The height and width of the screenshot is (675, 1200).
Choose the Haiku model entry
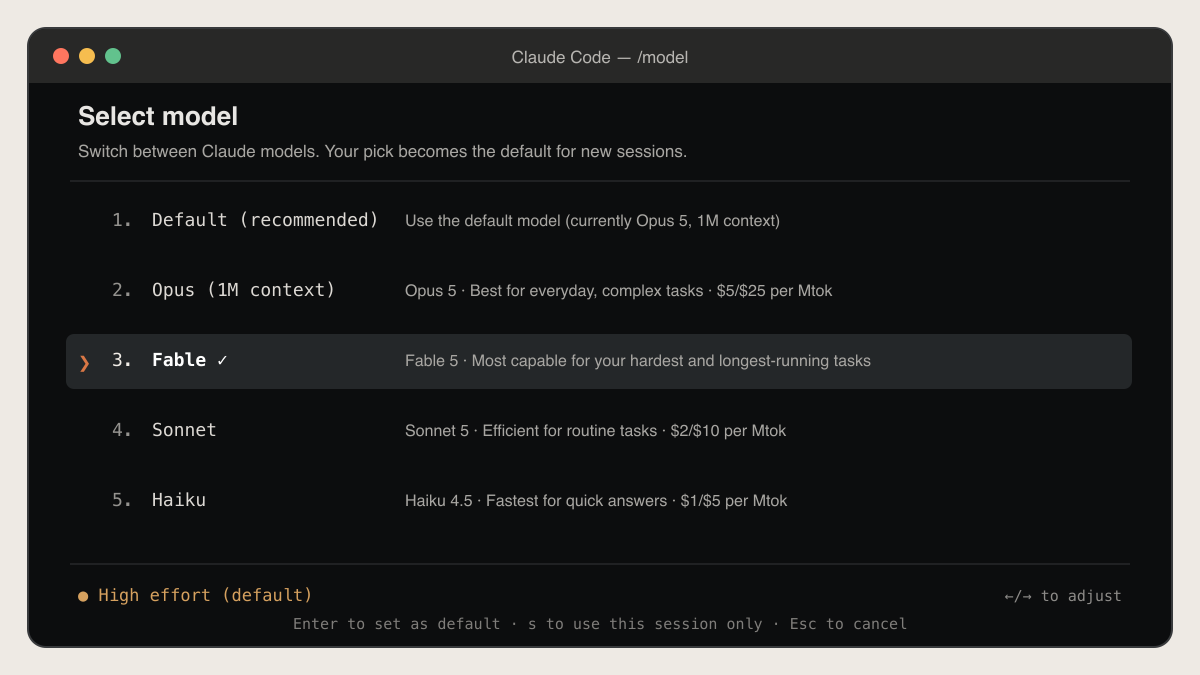599,500
